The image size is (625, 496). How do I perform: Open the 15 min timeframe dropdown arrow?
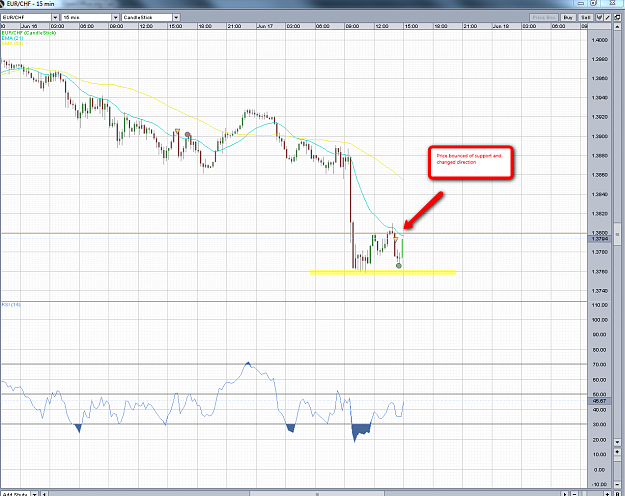tap(115, 18)
